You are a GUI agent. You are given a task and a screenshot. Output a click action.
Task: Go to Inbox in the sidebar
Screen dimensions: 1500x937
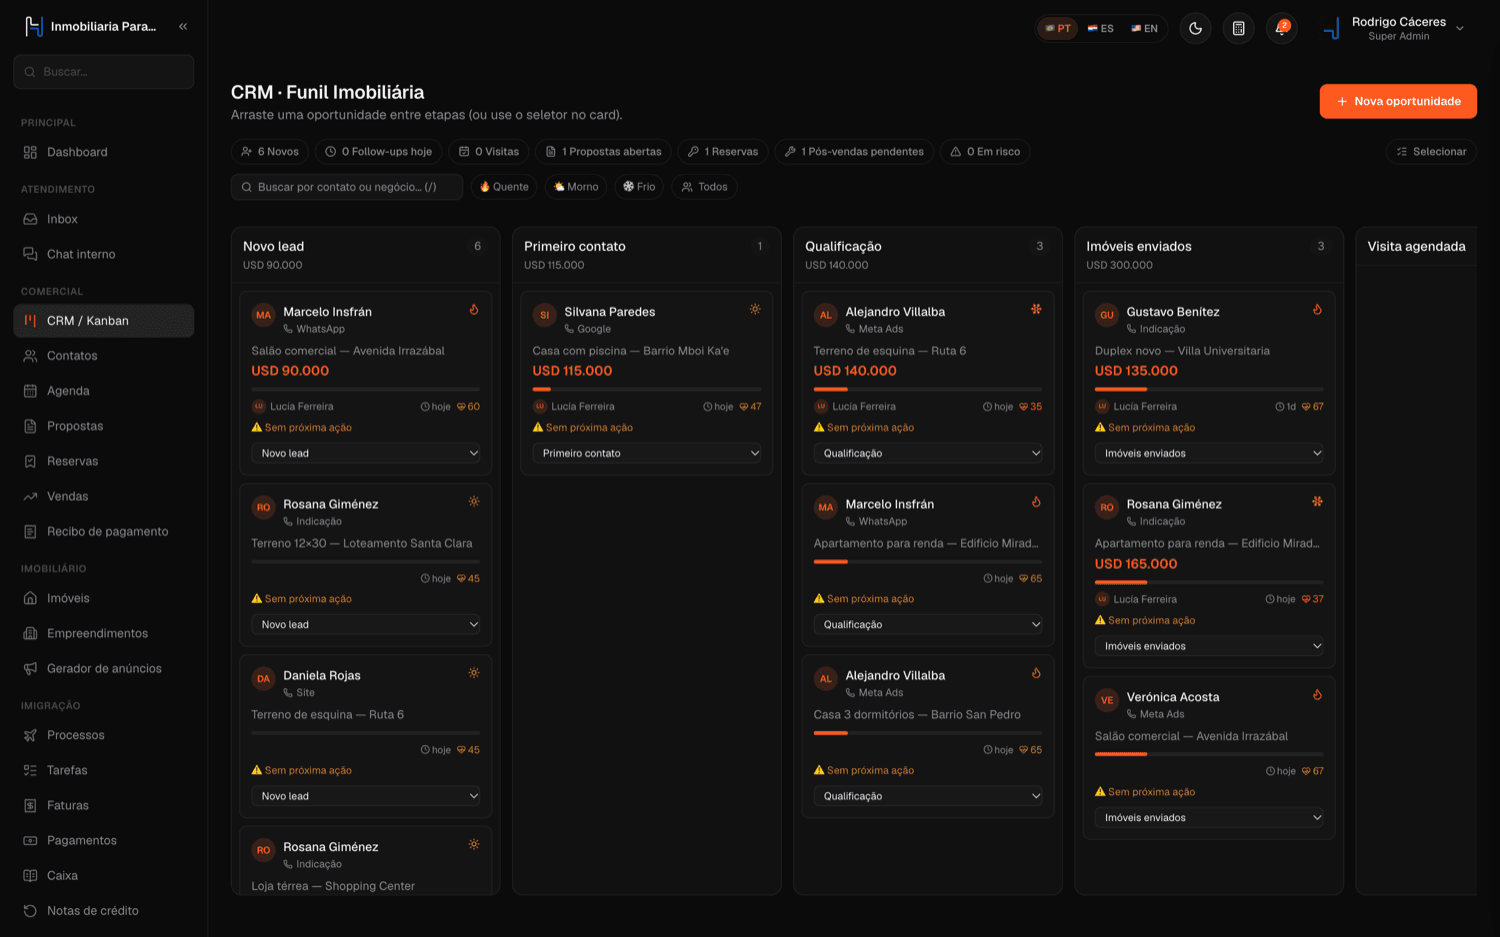click(104, 220)
